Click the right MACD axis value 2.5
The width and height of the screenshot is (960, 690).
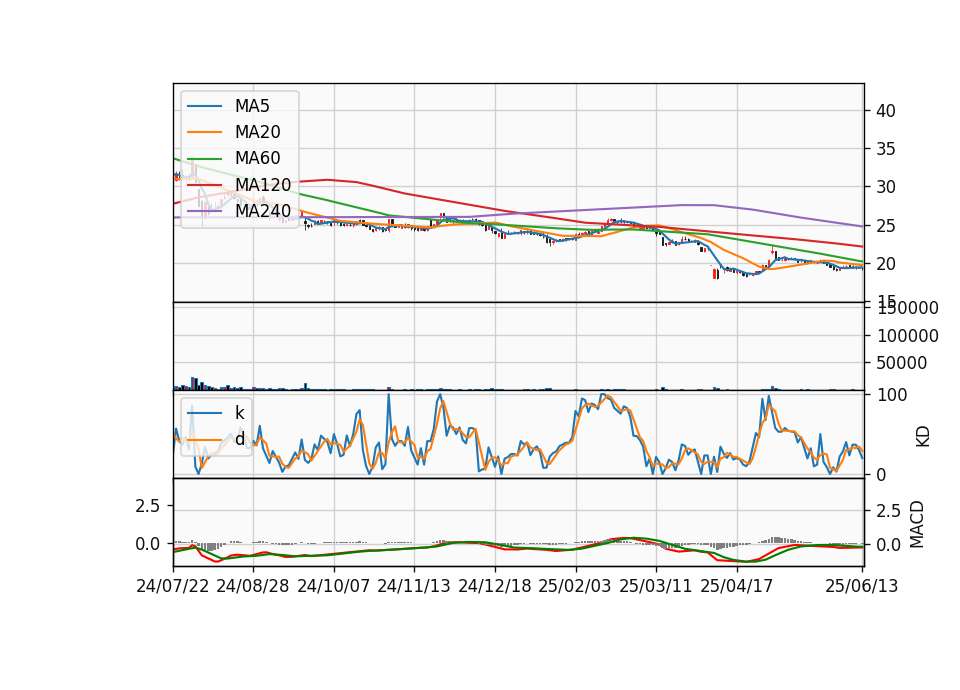(889, 511)
